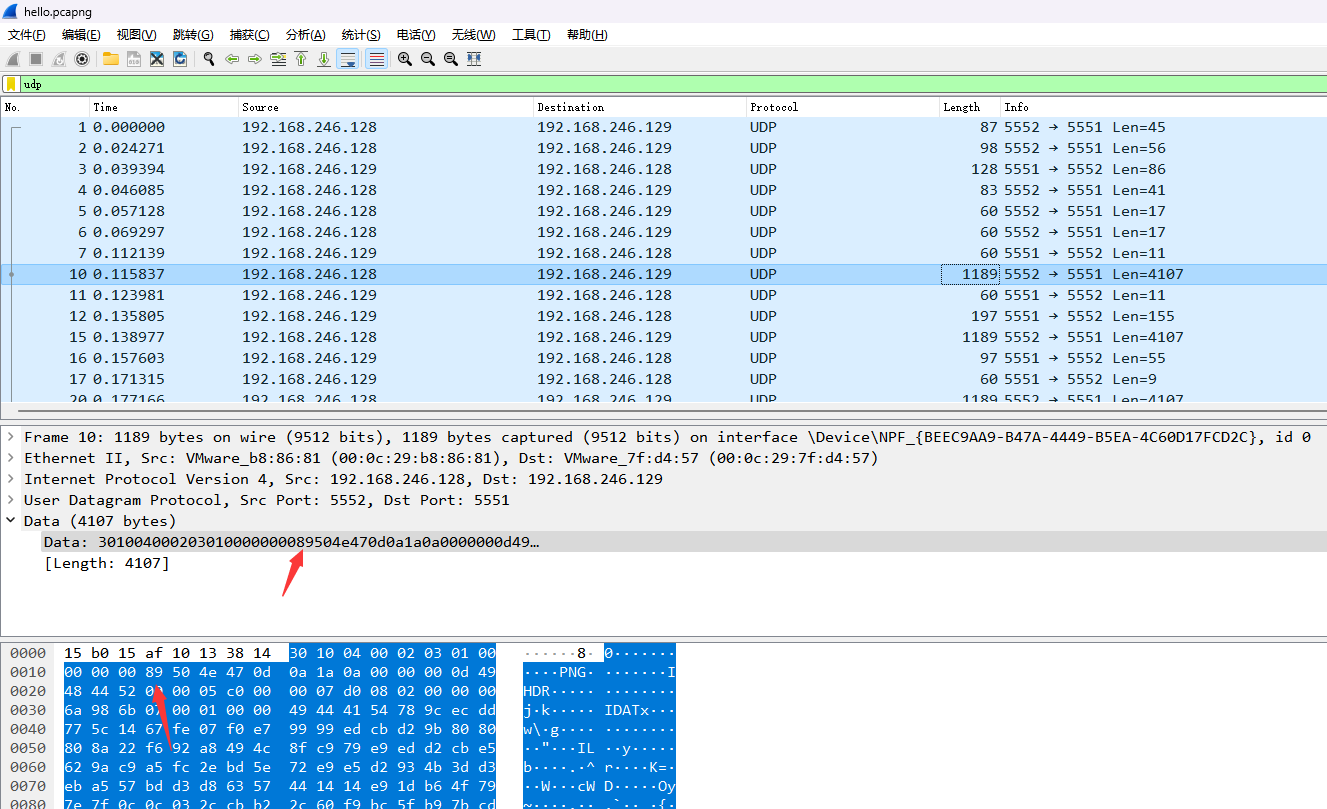The width and height of the screenshot is (1327, 809).
Task: Sort by the No. column header
Action: pyautogui.click(x=45, y=107)
